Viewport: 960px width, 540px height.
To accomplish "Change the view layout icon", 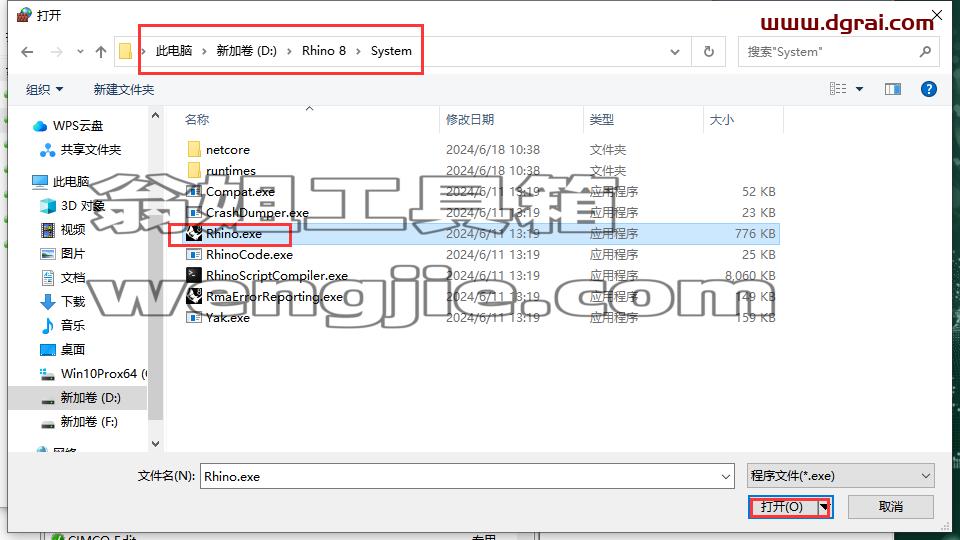I will tap(838, 89).
